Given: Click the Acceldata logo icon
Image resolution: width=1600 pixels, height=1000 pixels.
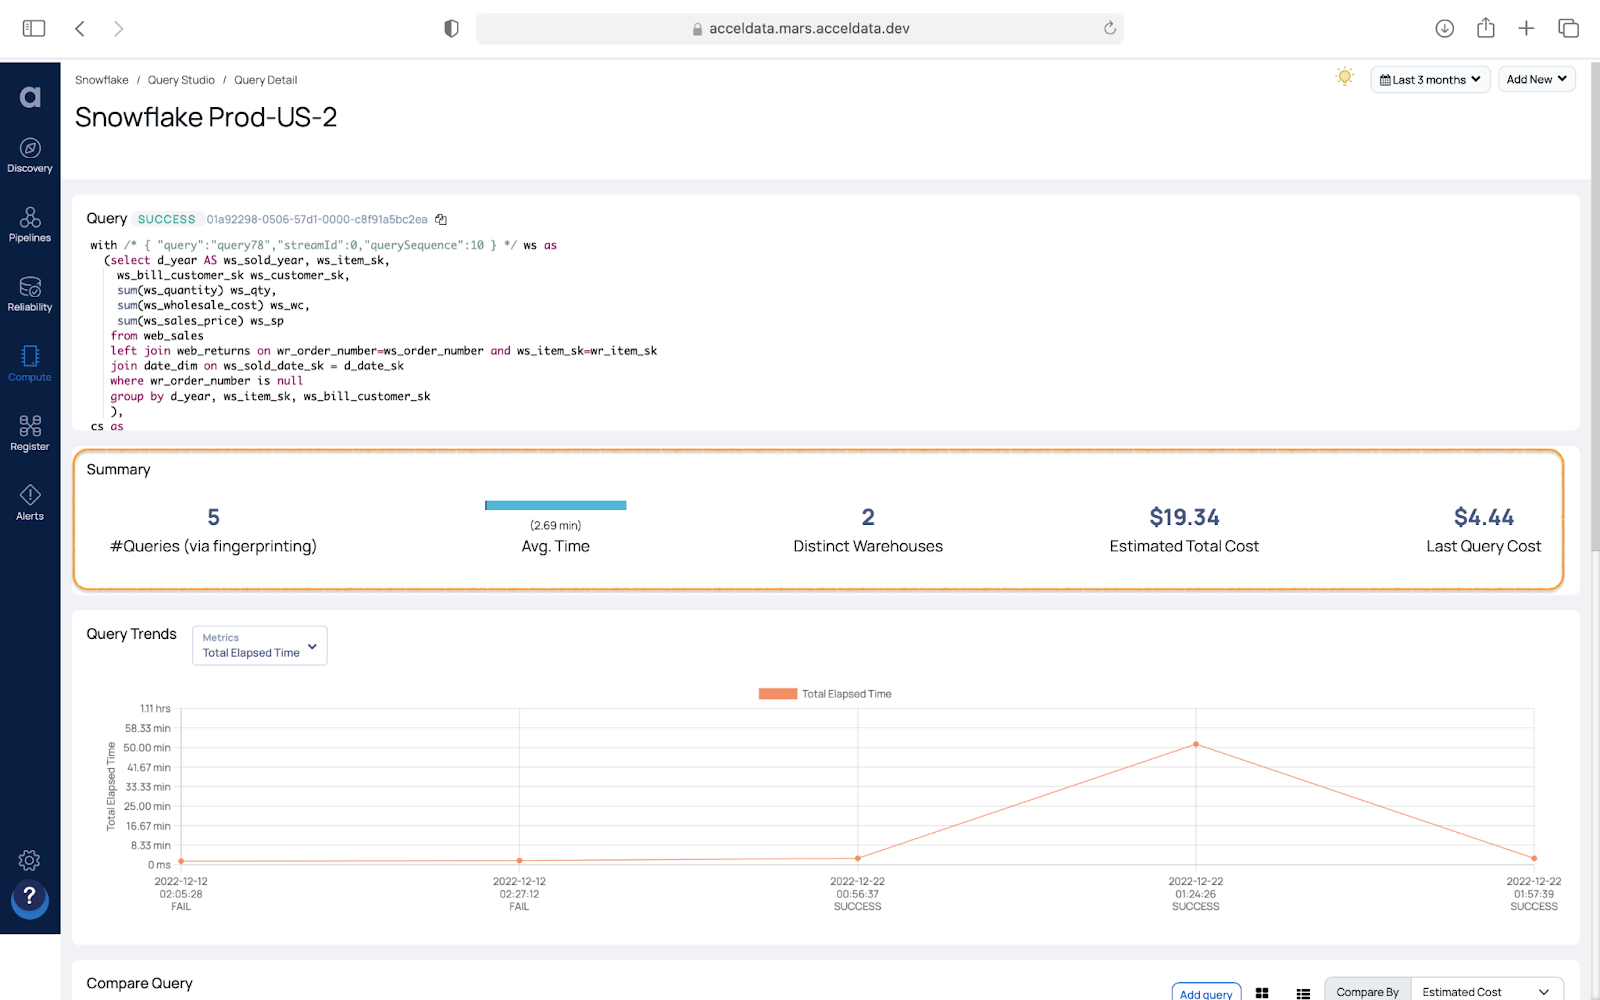Looking at the screenshot, I should coord(30,96).
